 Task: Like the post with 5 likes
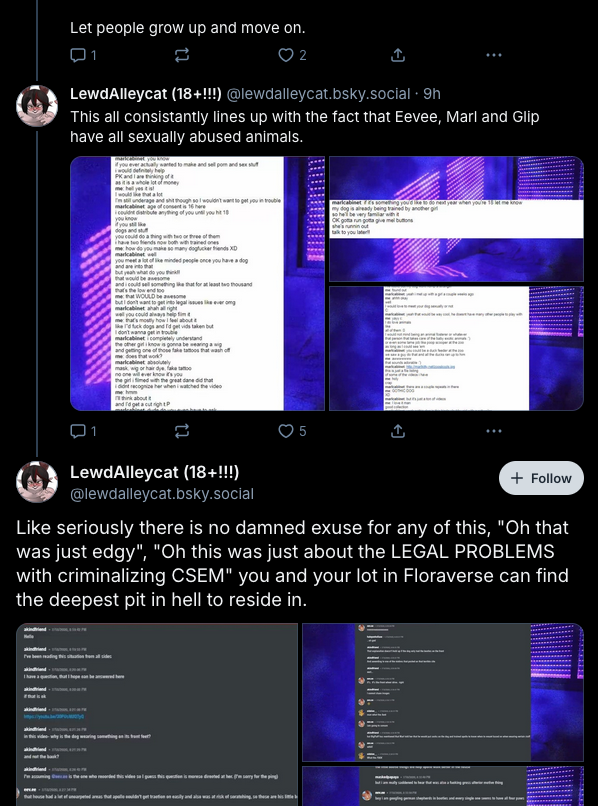(x=292, y=431)
